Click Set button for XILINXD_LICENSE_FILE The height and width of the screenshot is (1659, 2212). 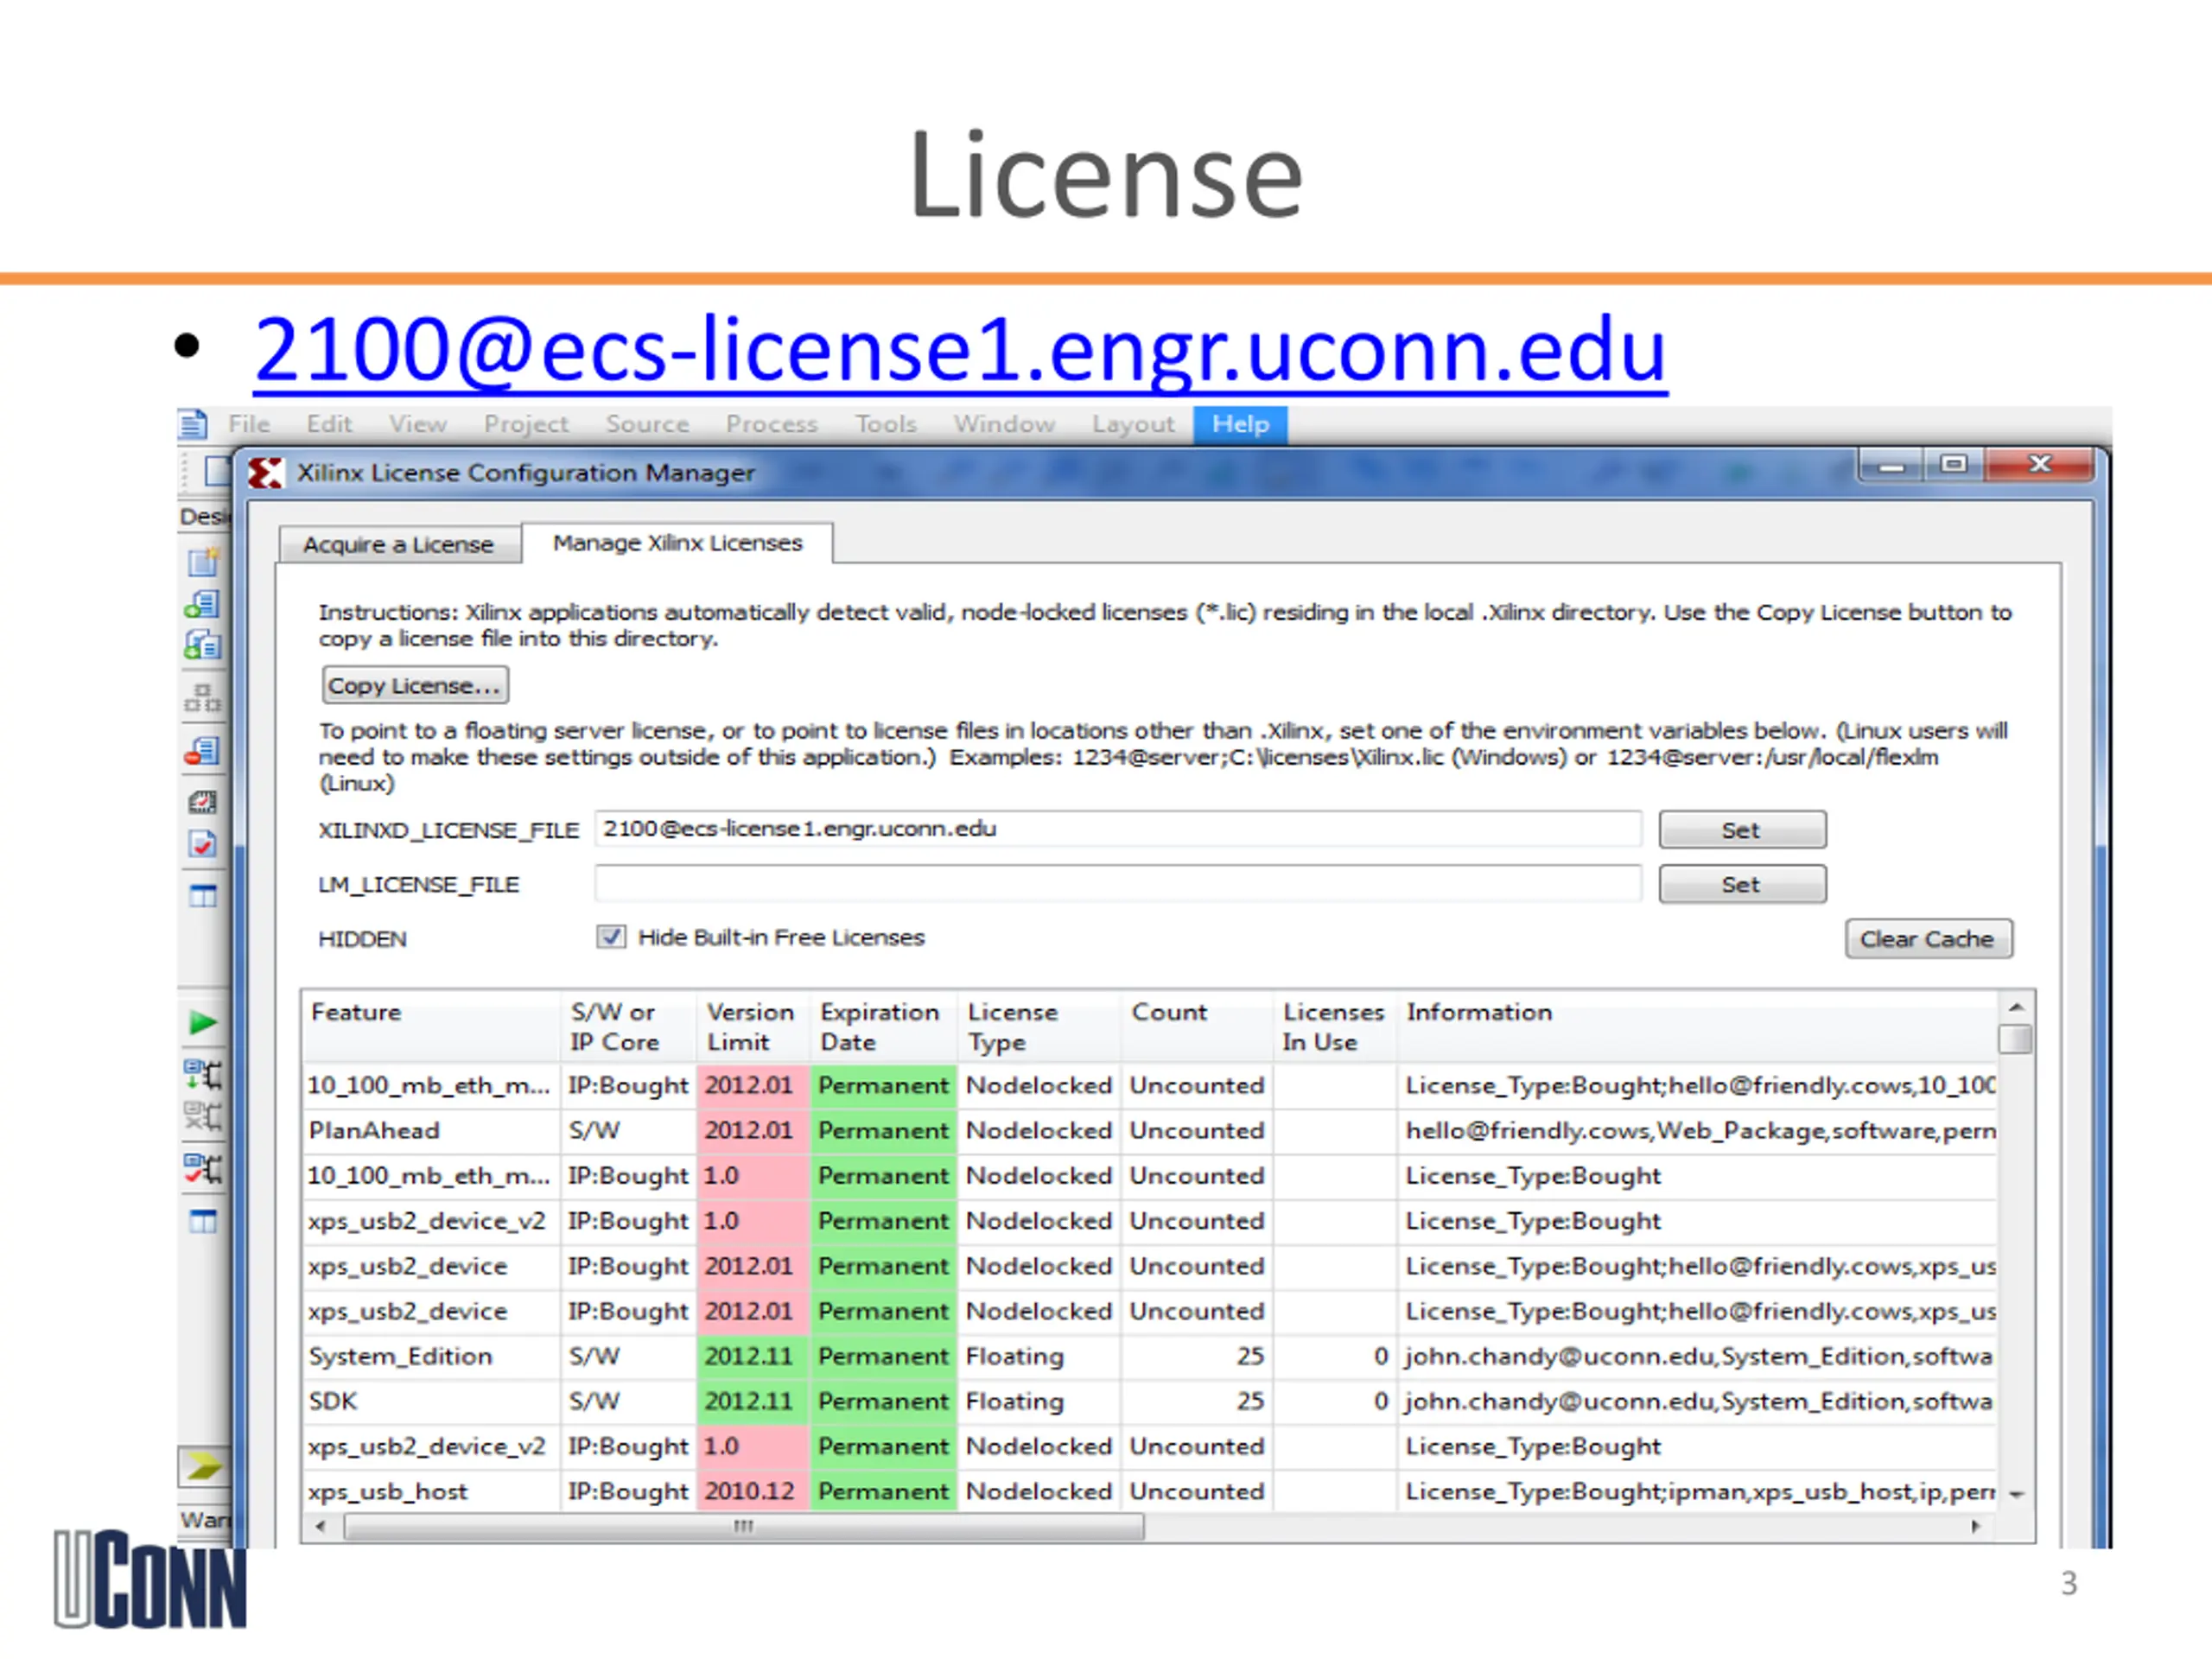click(x=1742, y=830)
